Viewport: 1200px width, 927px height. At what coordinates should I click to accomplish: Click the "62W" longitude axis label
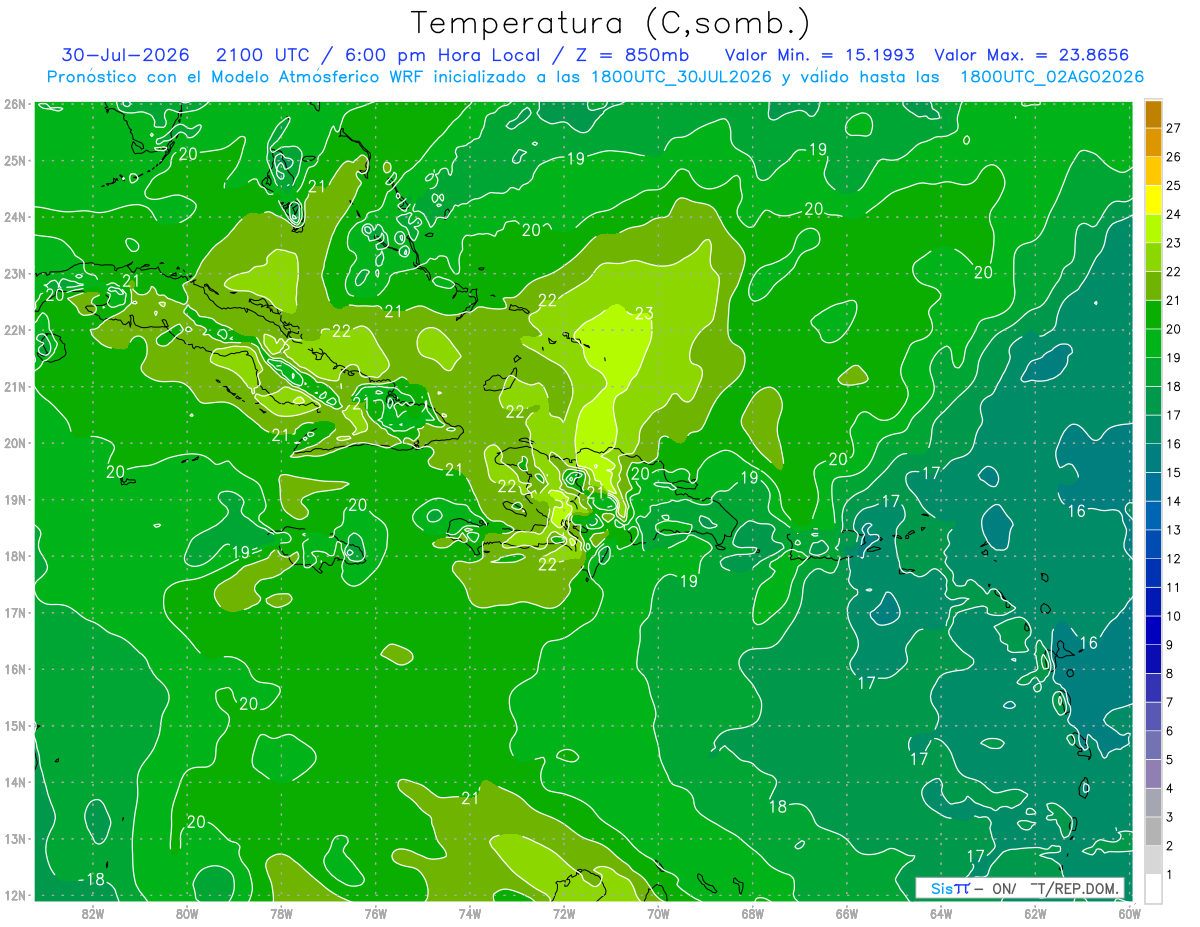coord(1035,912)
